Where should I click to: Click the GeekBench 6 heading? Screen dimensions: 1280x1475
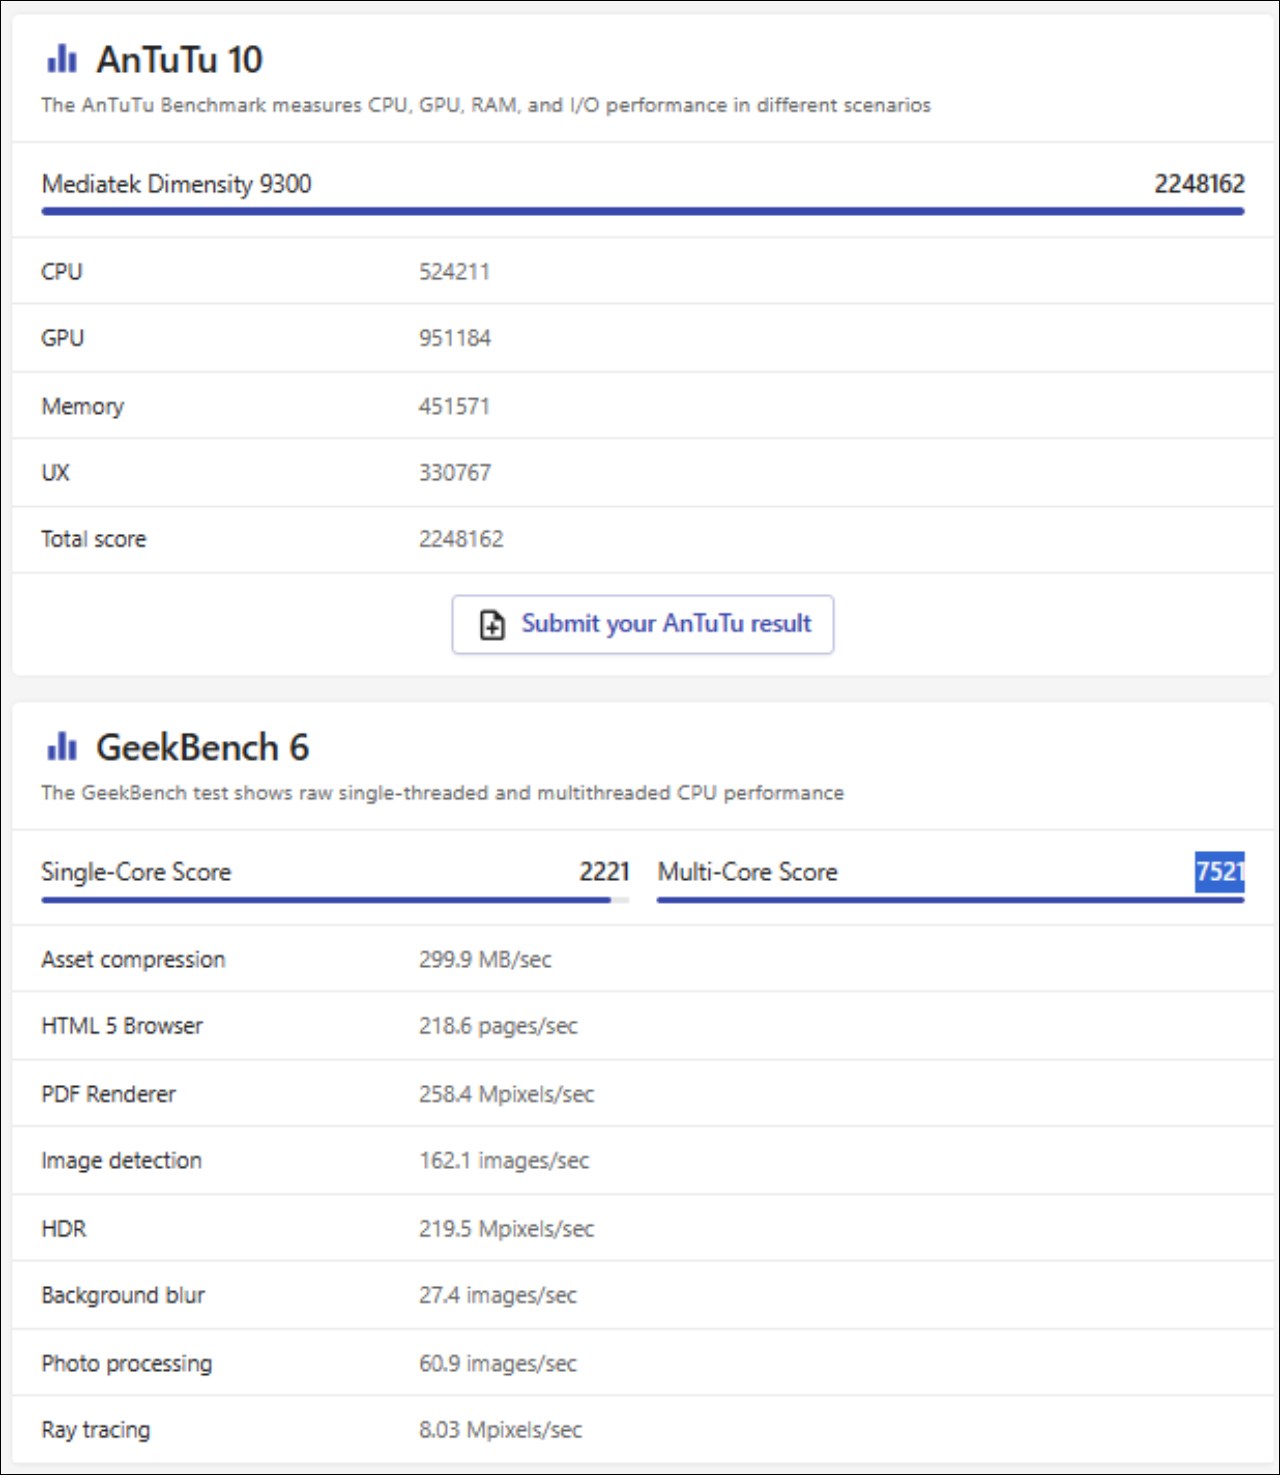coord(202,748)
